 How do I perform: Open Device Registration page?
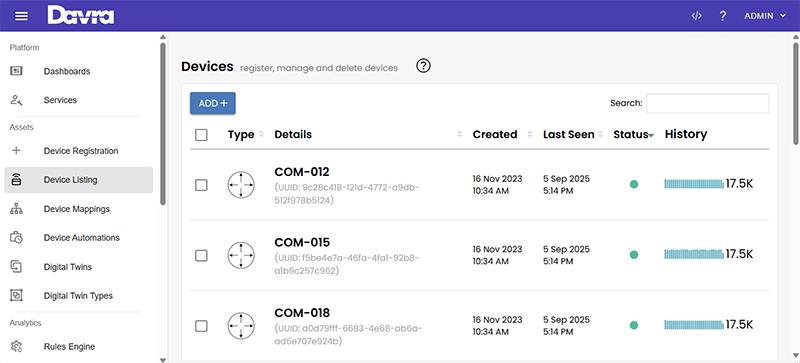(x=81, y=151)
